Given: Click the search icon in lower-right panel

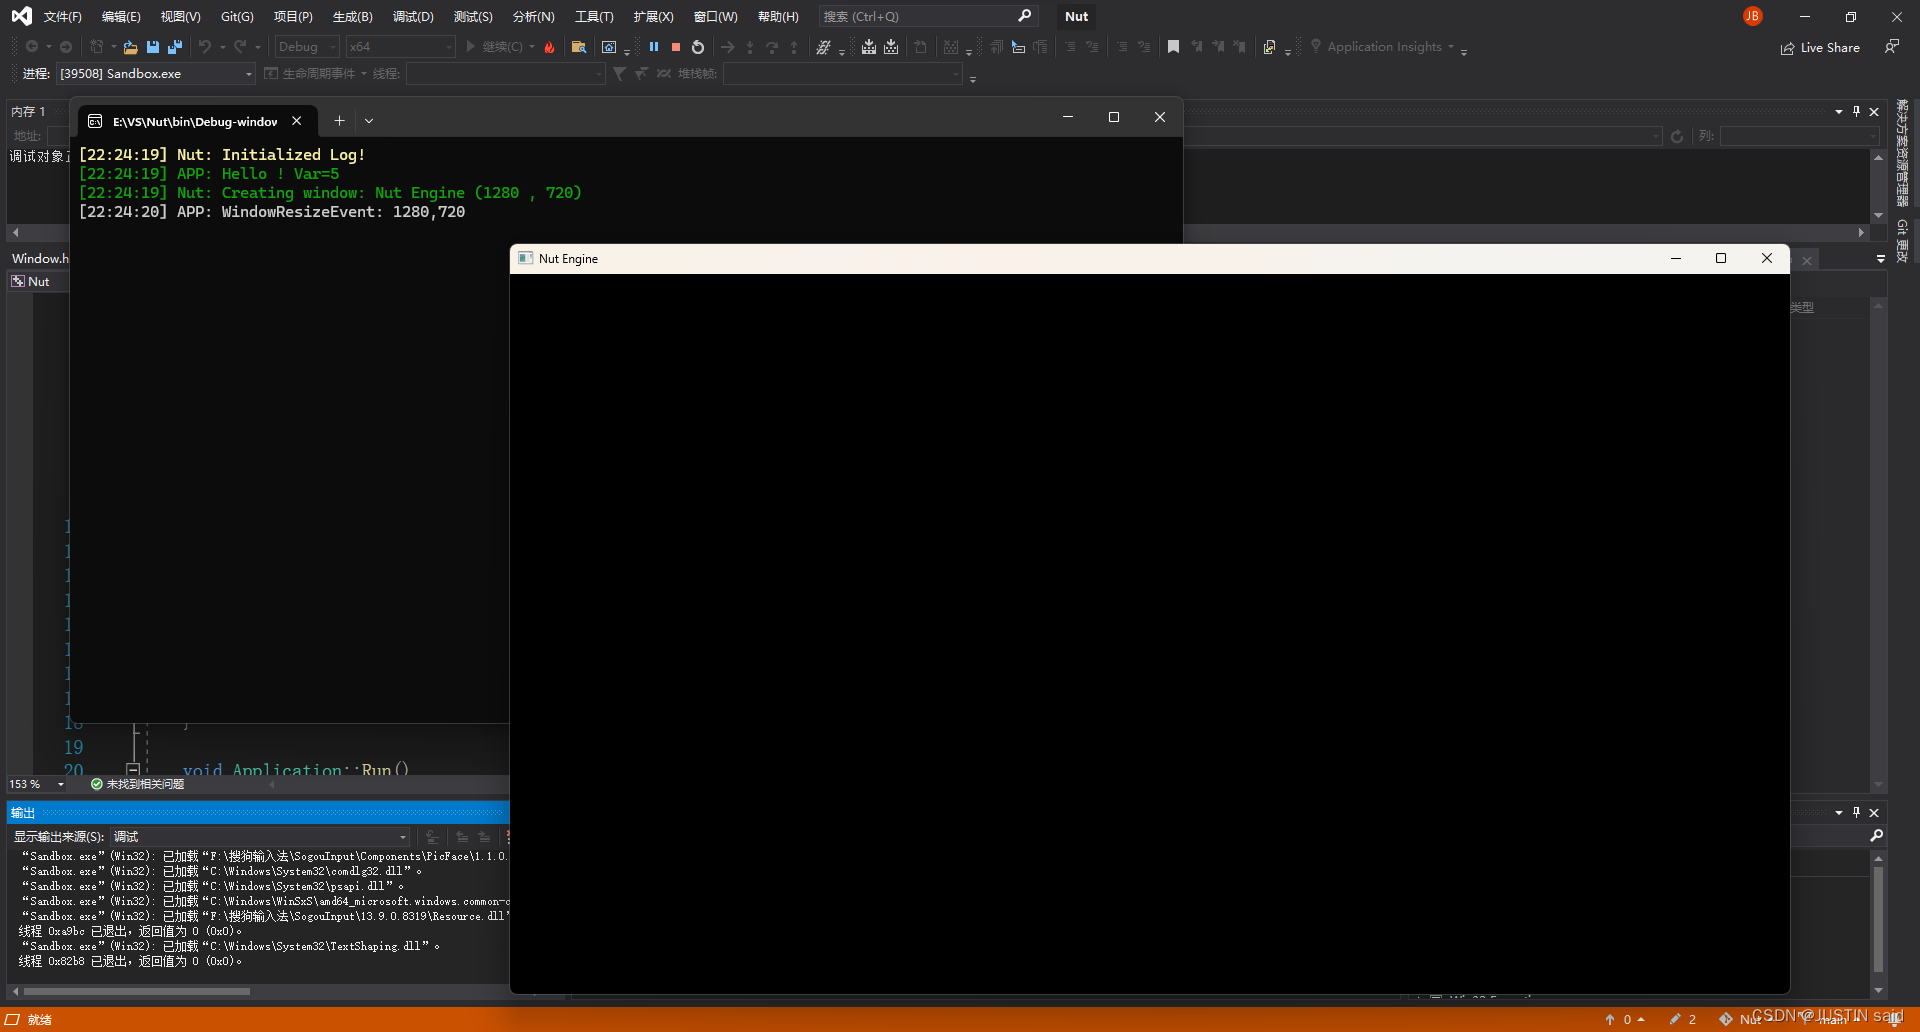Looking at the screenshot, I should 1877,836.
